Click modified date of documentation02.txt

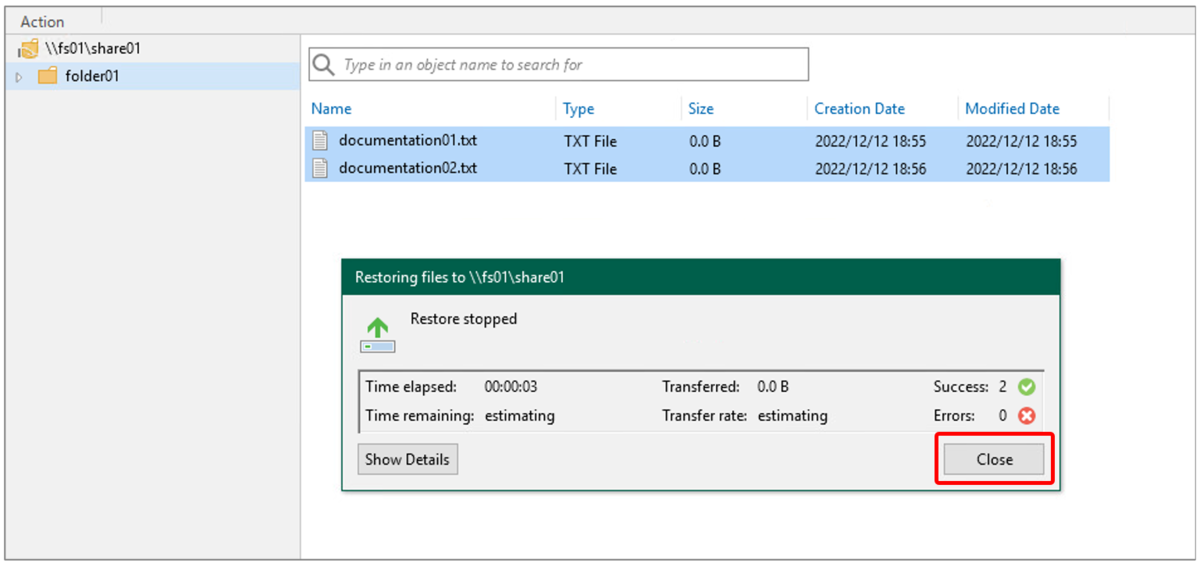pyautogui.click(x=1021, y=169)
